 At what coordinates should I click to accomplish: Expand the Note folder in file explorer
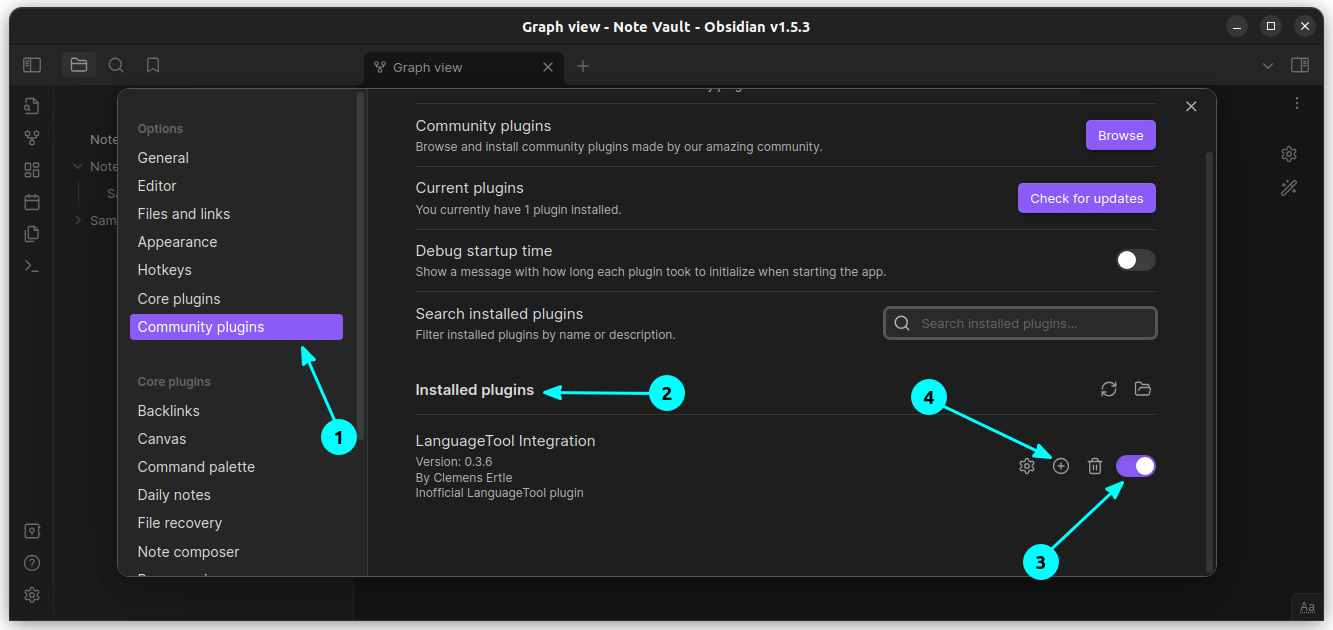77,166
